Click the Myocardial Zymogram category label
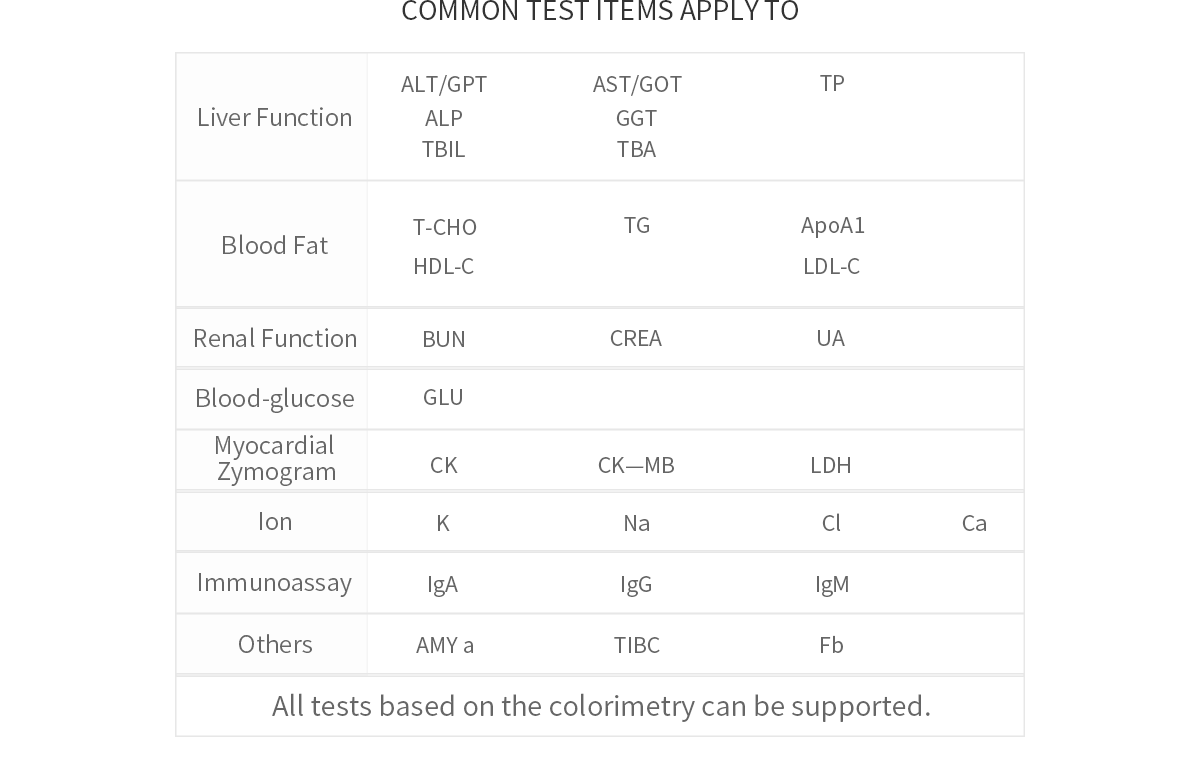The image size is (1200, 772). pyautogui.click(x=275, y=458)
